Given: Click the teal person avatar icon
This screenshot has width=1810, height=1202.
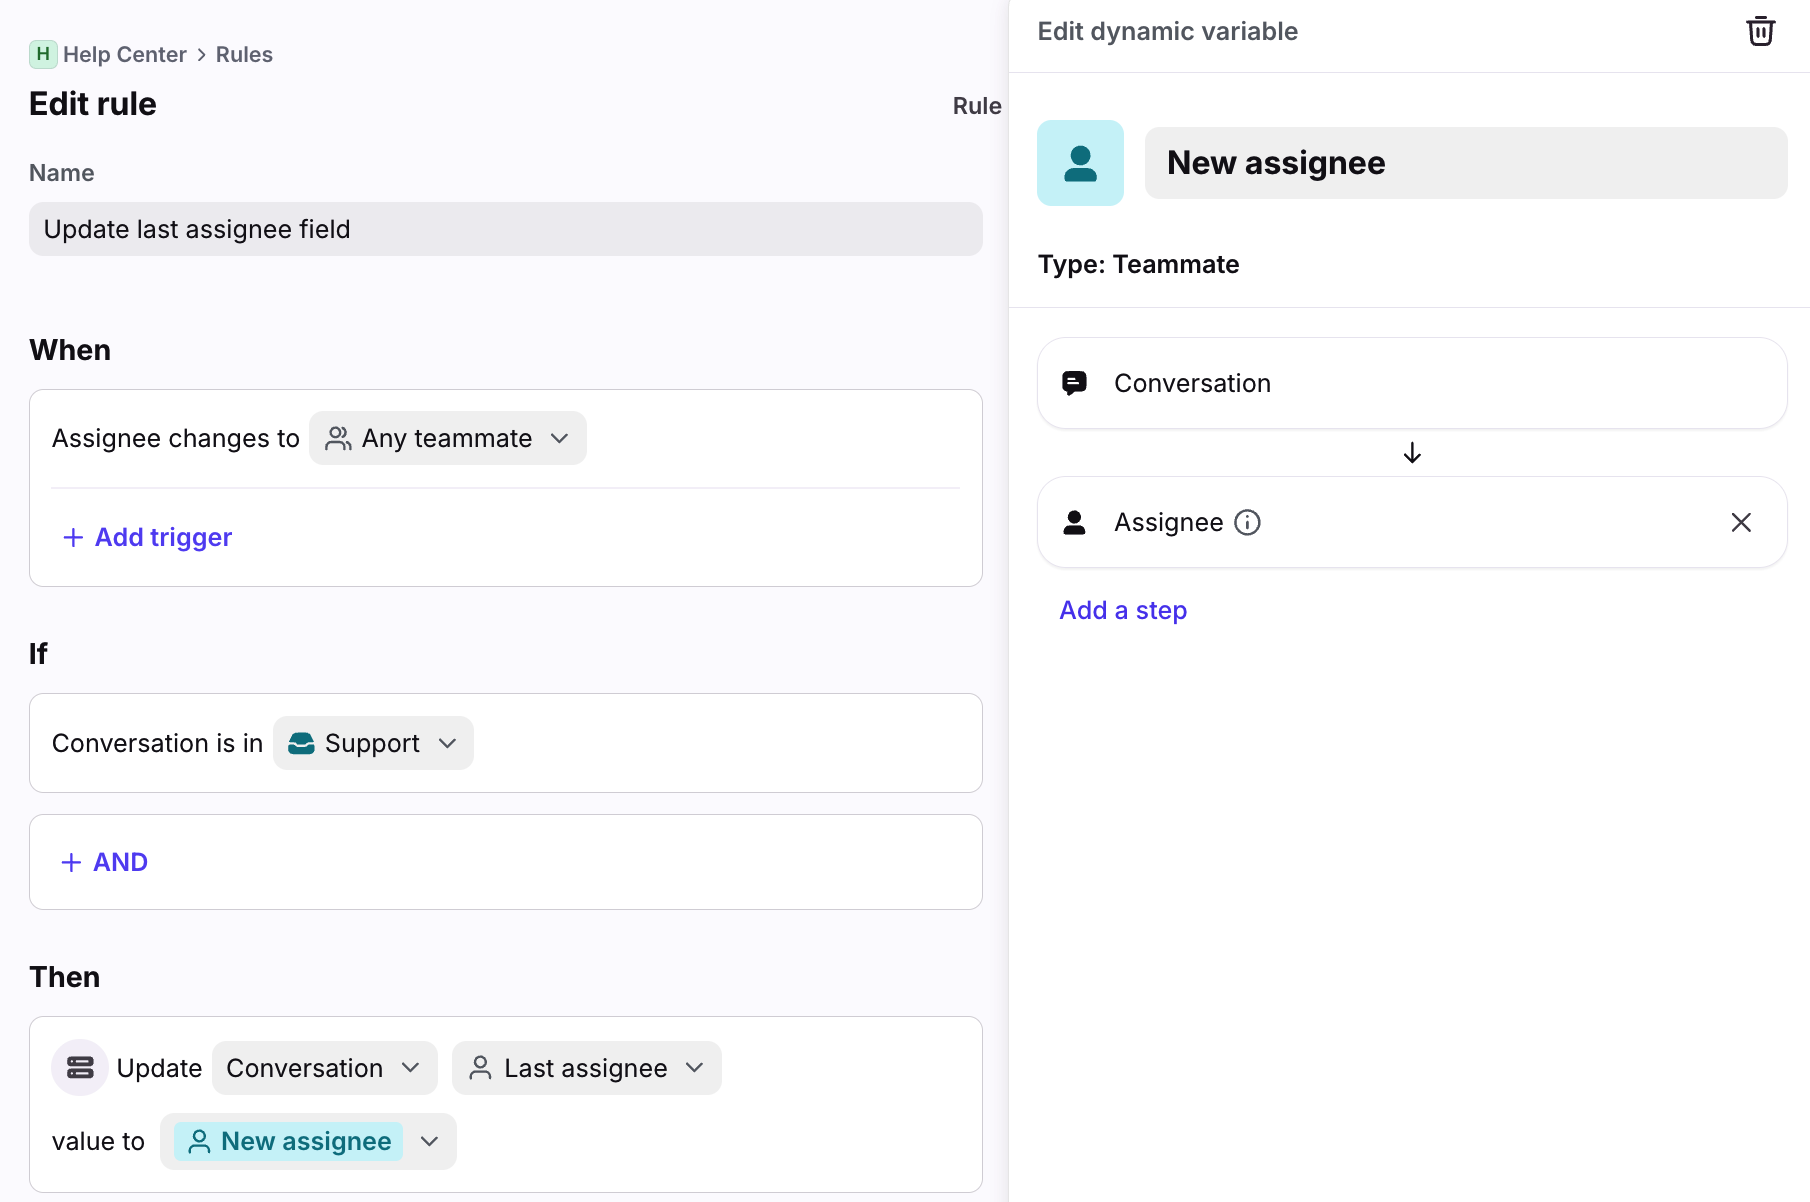Looking at the screenshot, I should point(1080,163).
